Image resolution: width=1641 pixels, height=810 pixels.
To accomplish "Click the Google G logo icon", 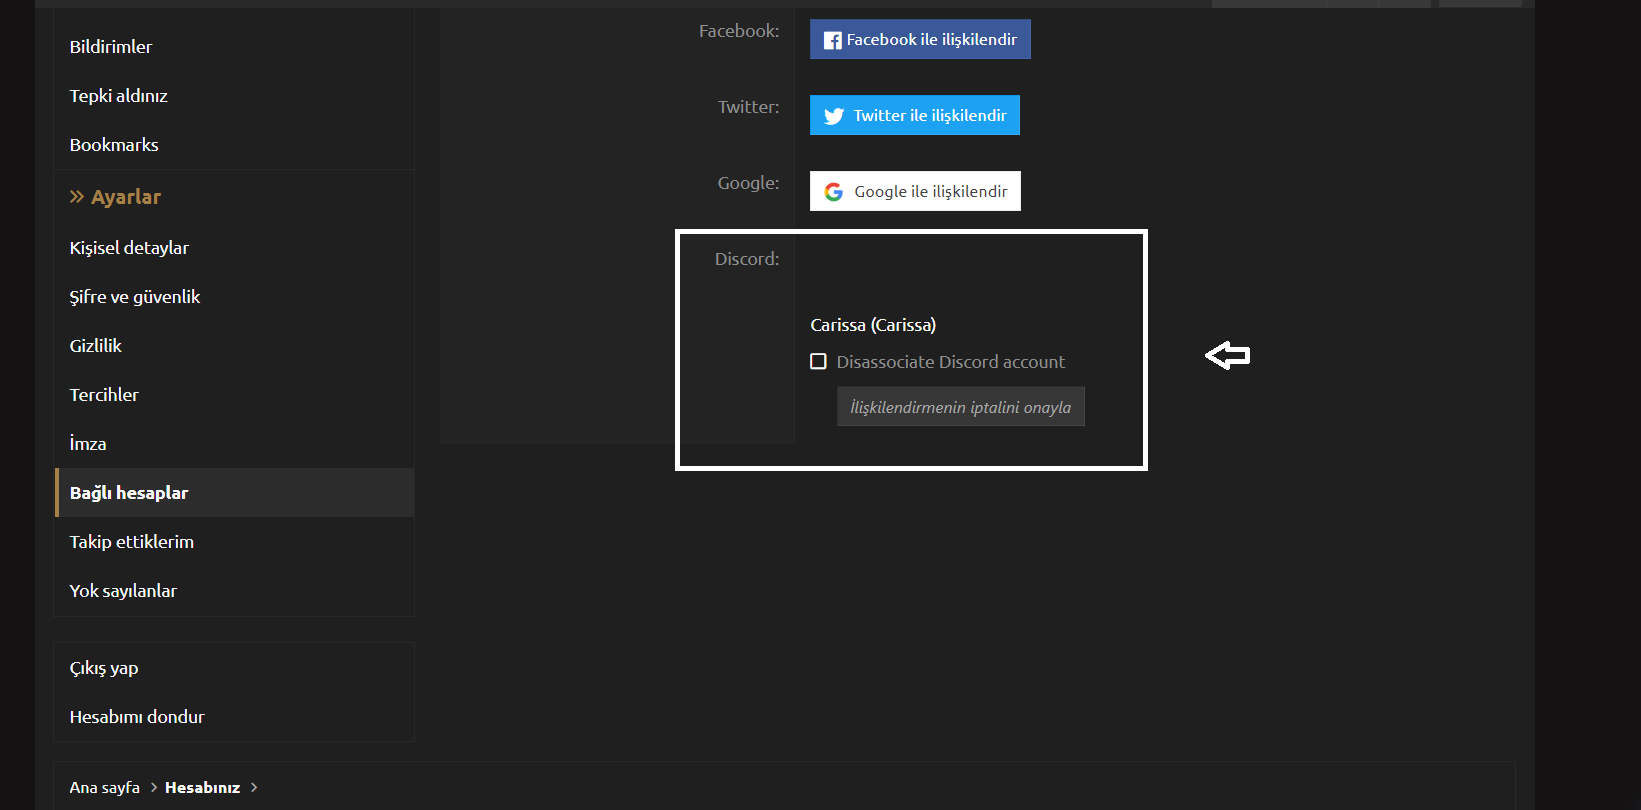I will [x=834, y=192].
